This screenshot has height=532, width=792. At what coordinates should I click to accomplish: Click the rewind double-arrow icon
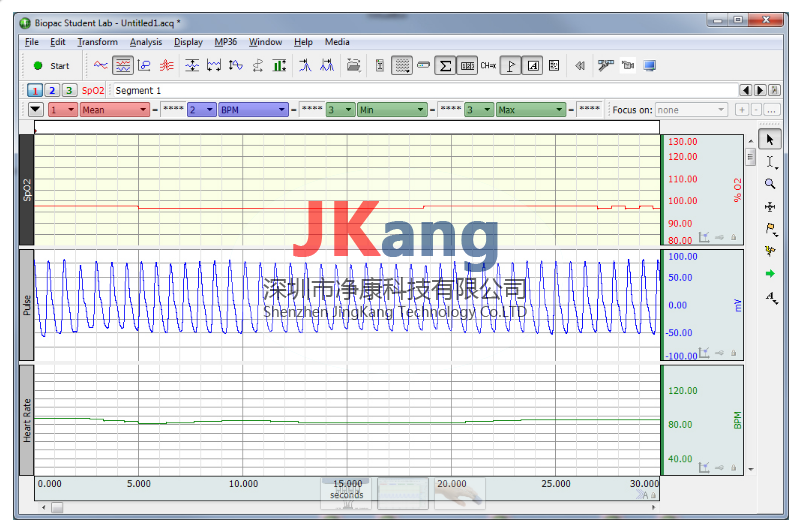click(x=580, y=65)
